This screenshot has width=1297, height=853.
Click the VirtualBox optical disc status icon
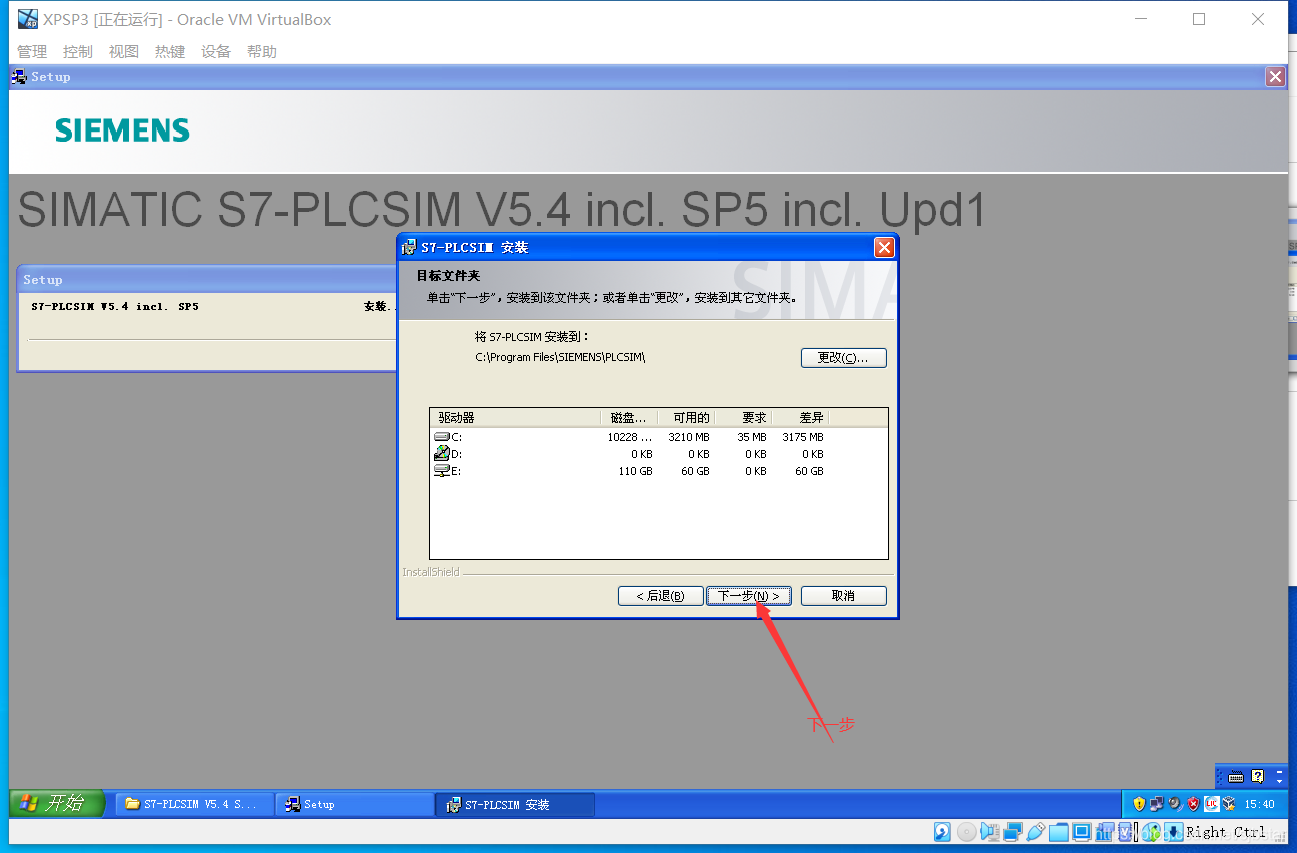(966, 831)
